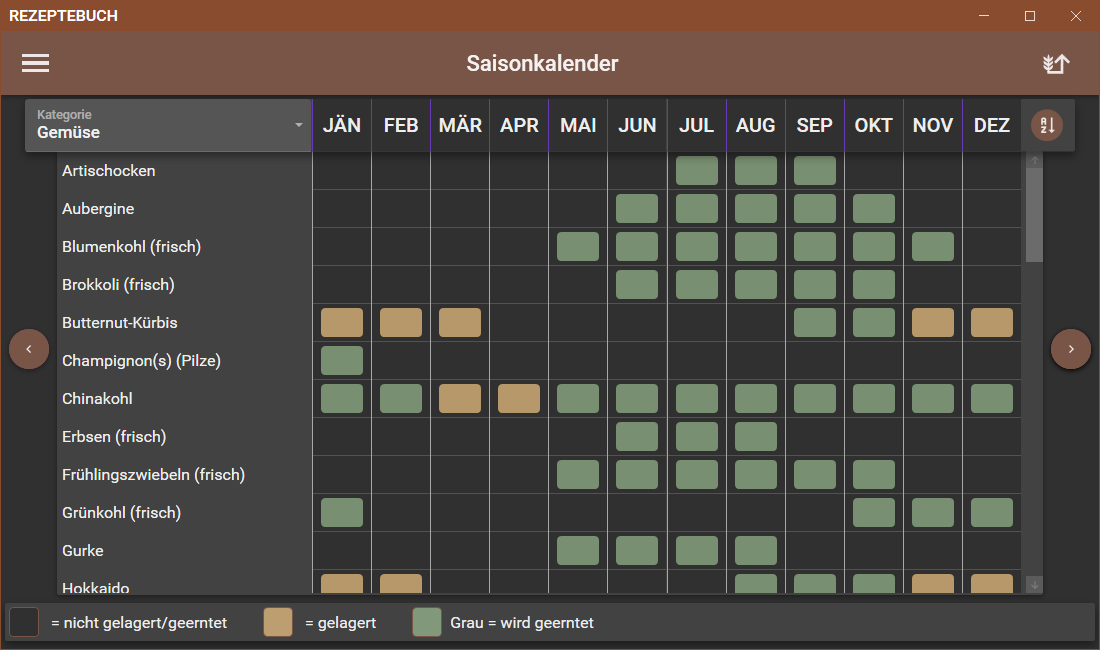Minimize the Rezeptebuch window
The image size is (1100, 650).
click(984, 15)
